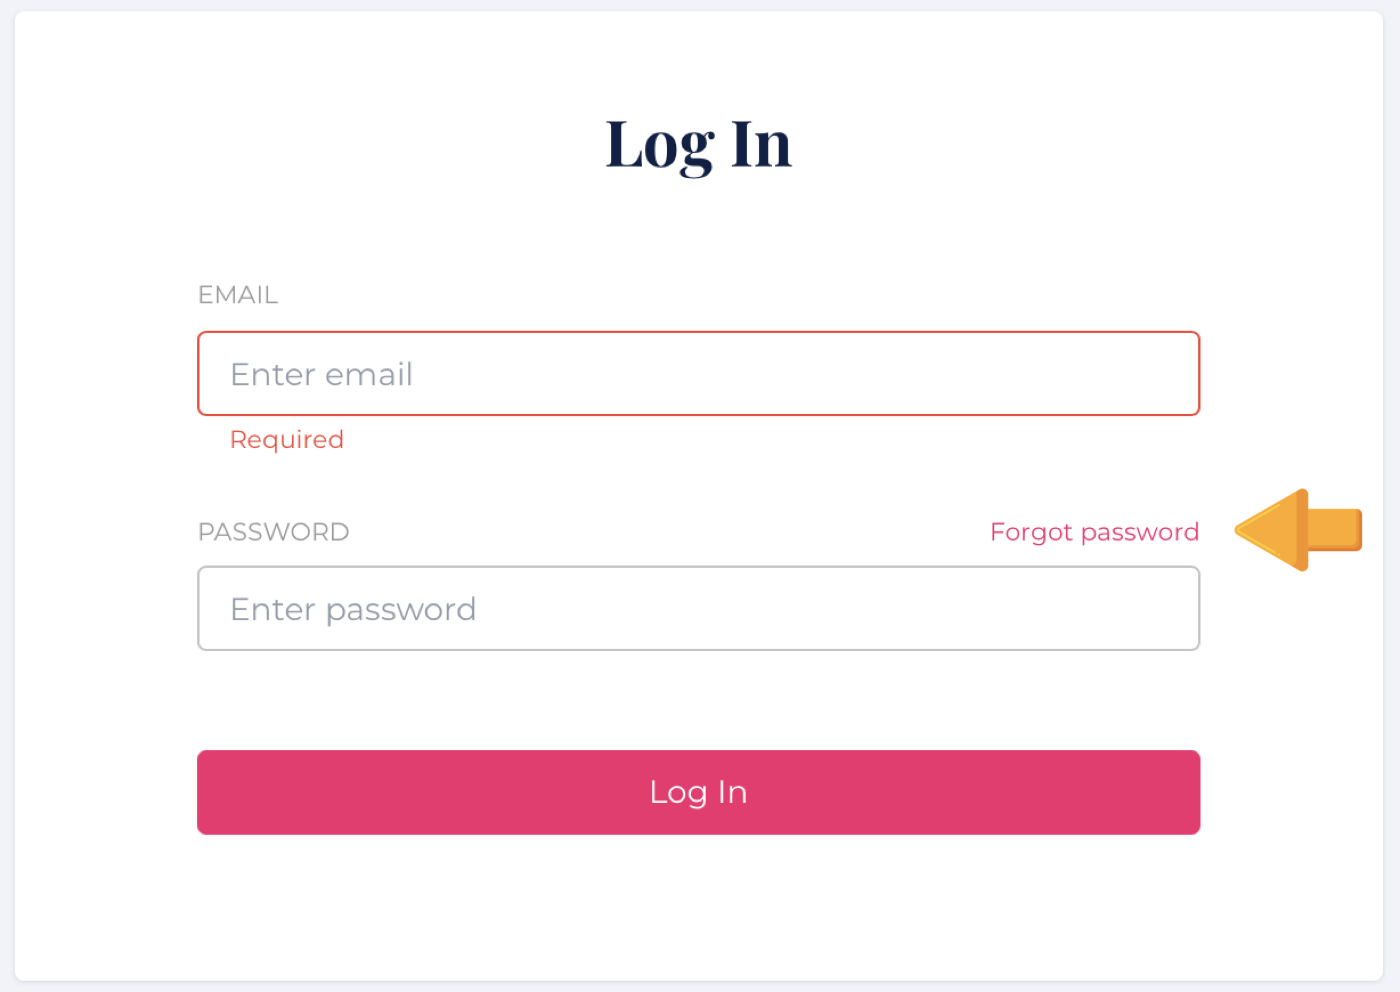Open the Forgot password link
The width and height of the screenshot is (1400, 992).
click(1094, 532)
